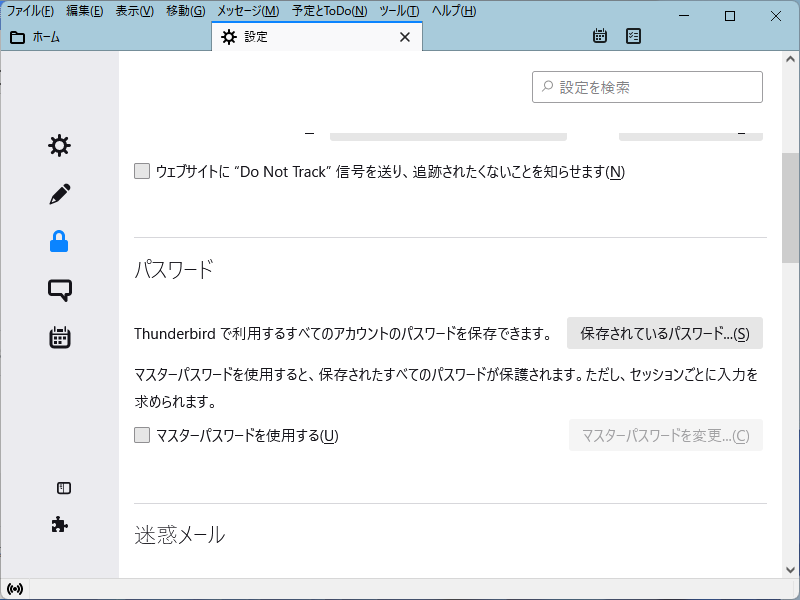Screen dimensions: 800x600
Task: Open the 編集 menu
Action: (x=85, y=11)
